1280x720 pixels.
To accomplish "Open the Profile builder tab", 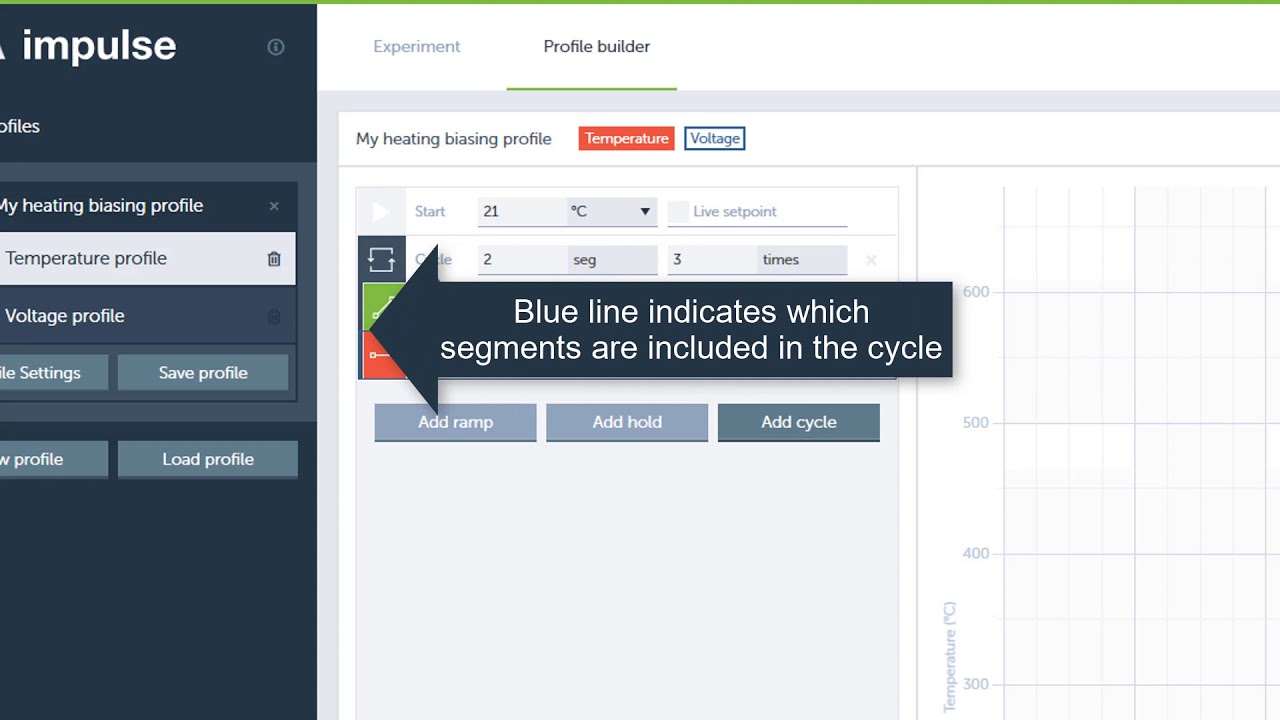I will (596, 47).
